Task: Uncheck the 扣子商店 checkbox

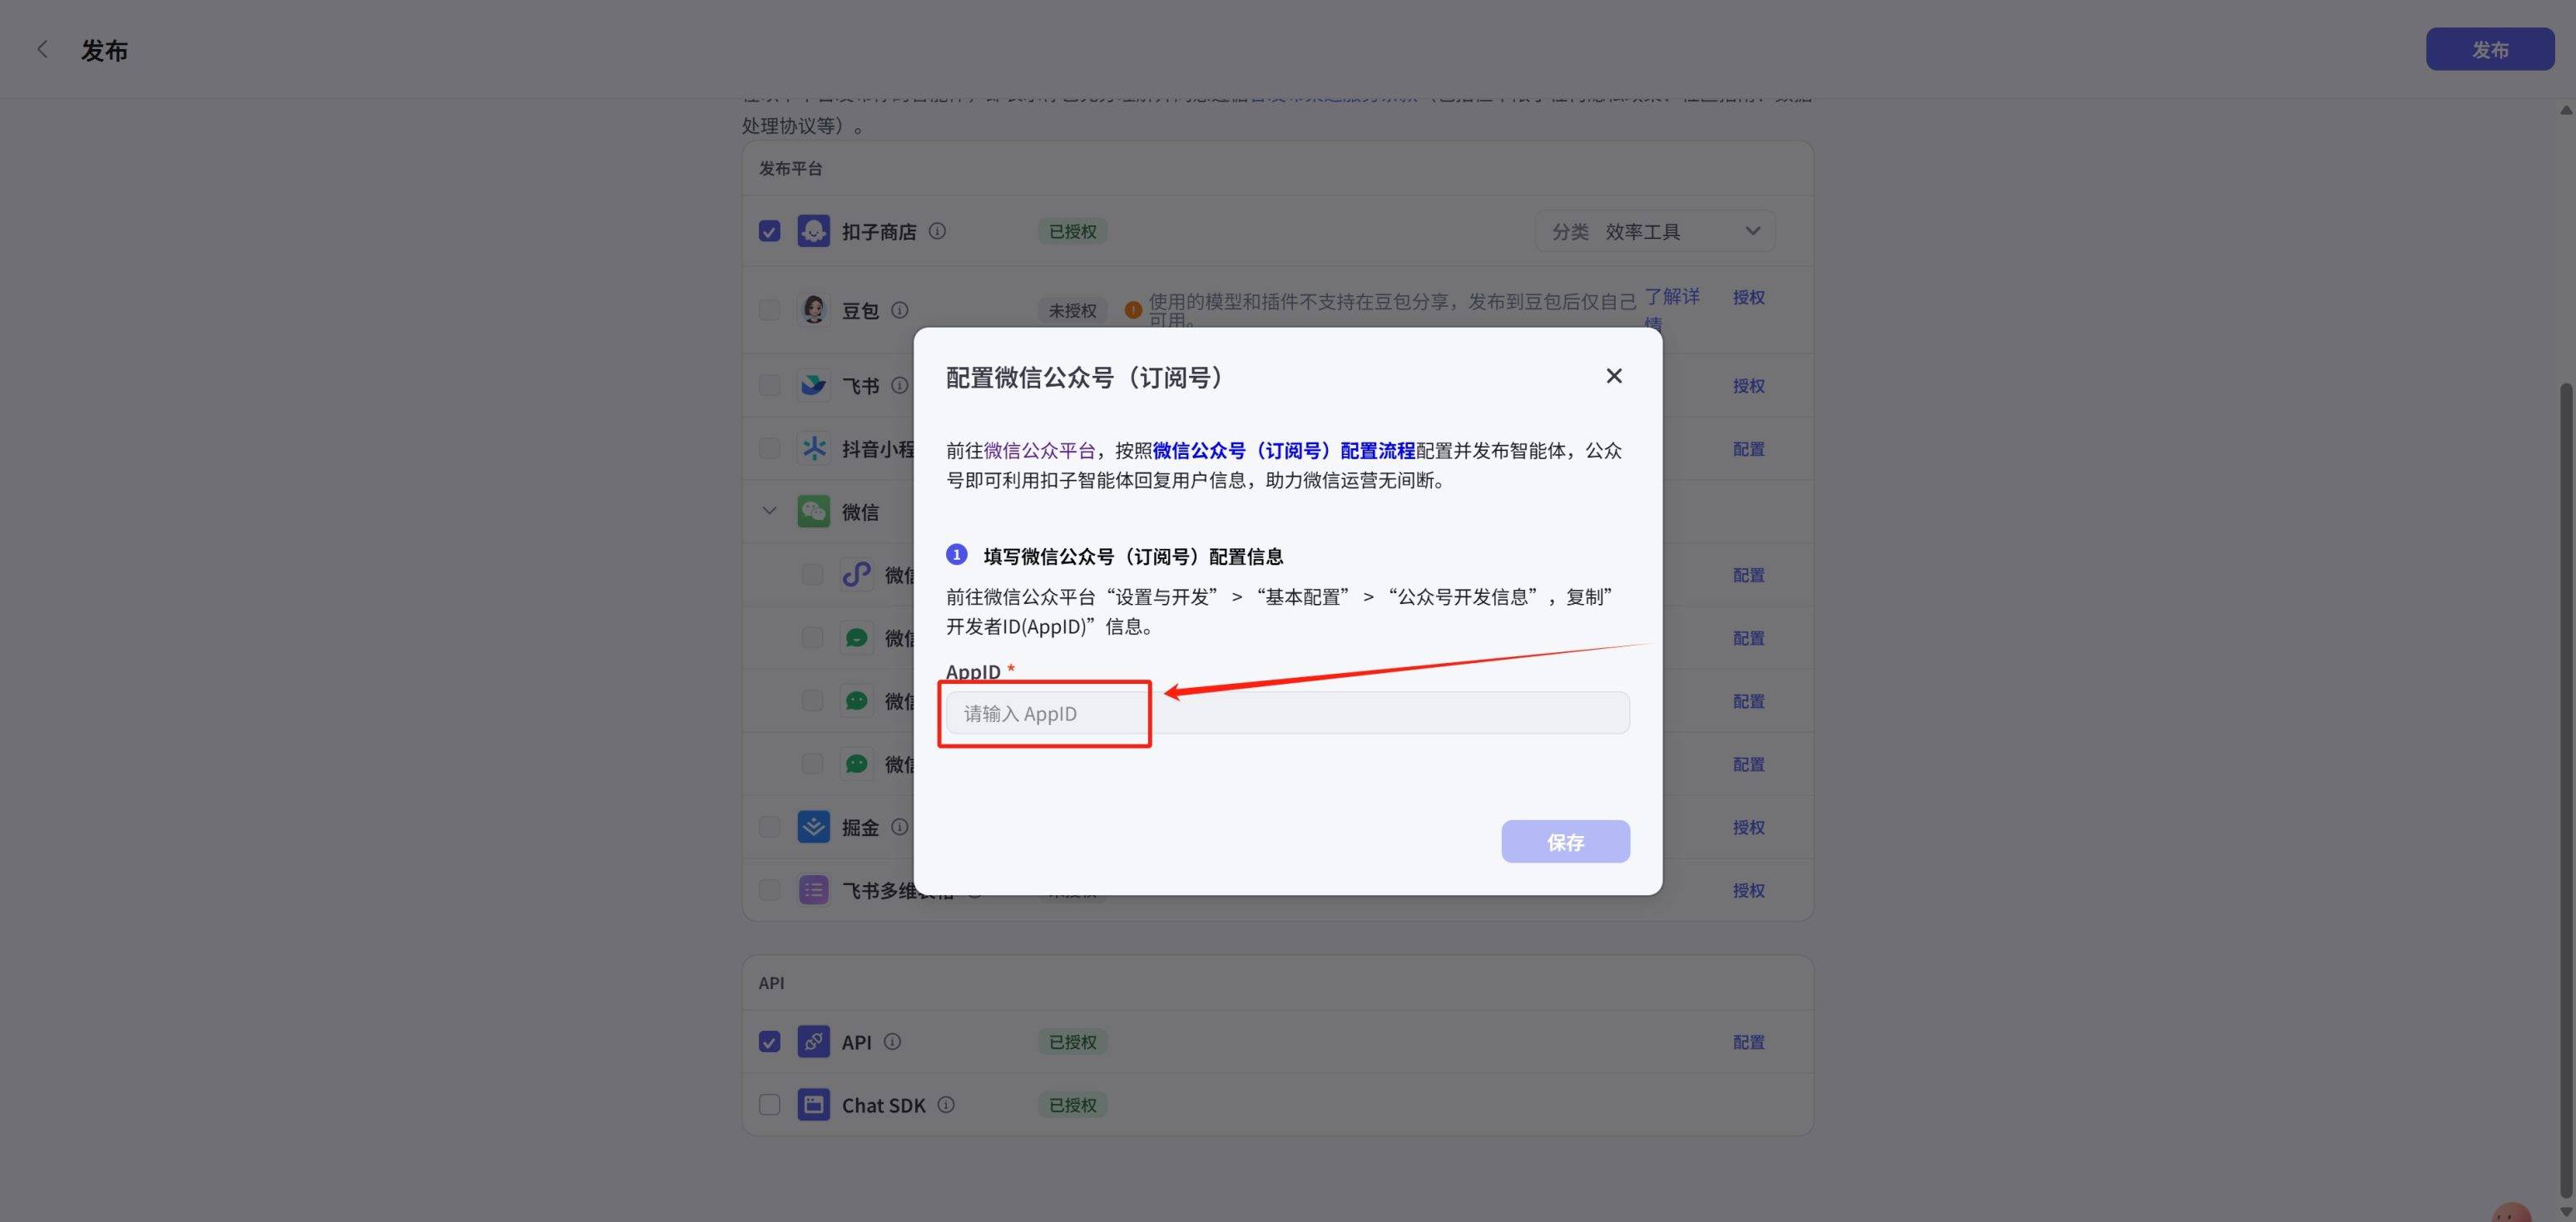Action: click(769, 231)
